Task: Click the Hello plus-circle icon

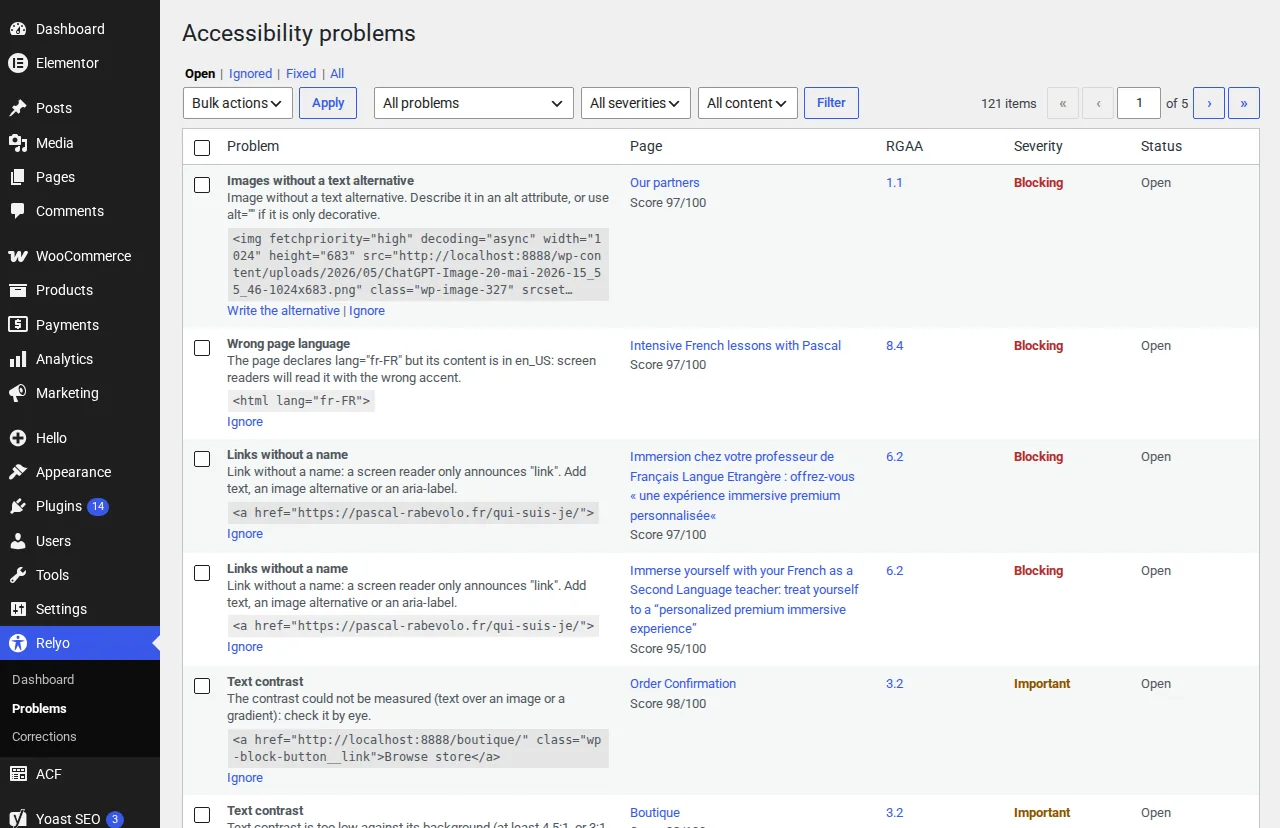Action: click(18, 438)
